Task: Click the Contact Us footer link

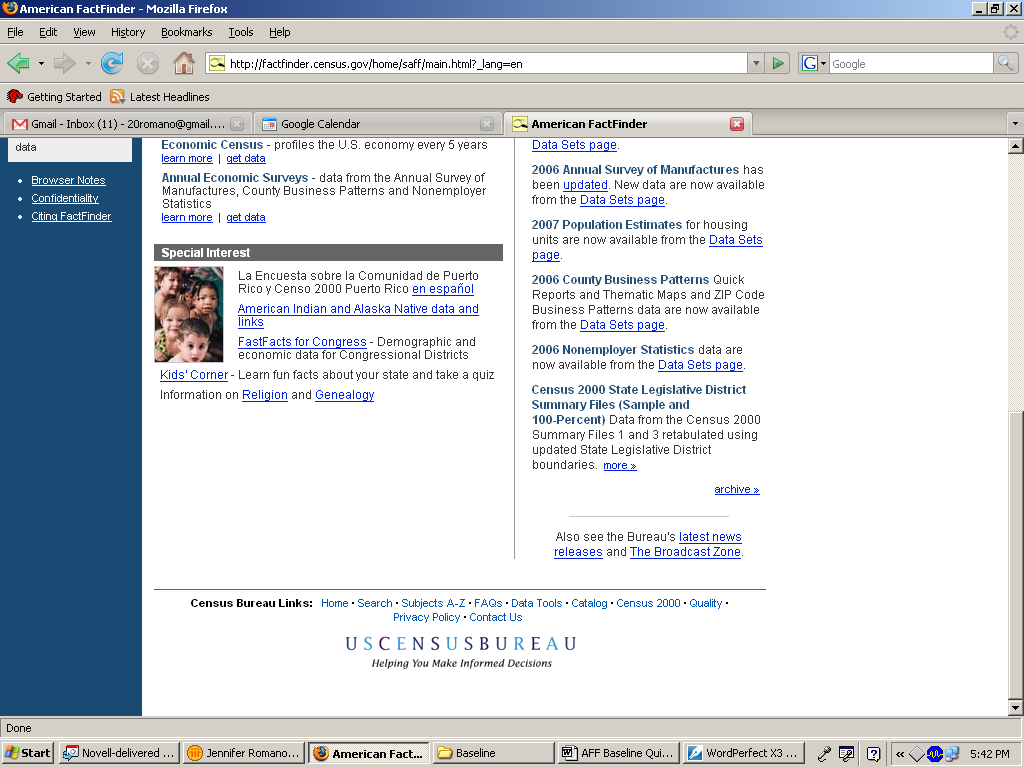Action: (496, 617)
